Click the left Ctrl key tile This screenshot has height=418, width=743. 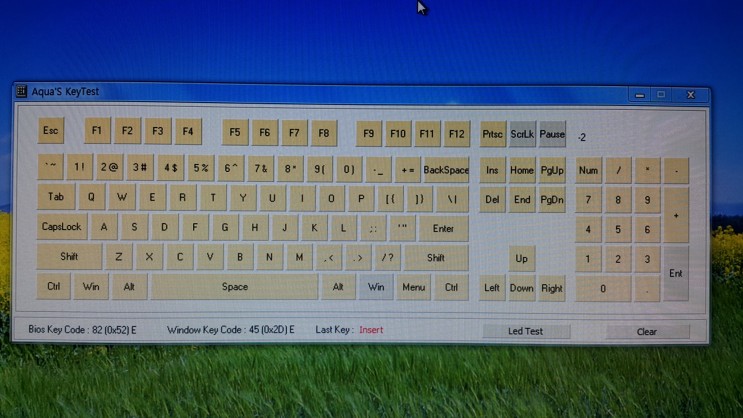[54, 286]
